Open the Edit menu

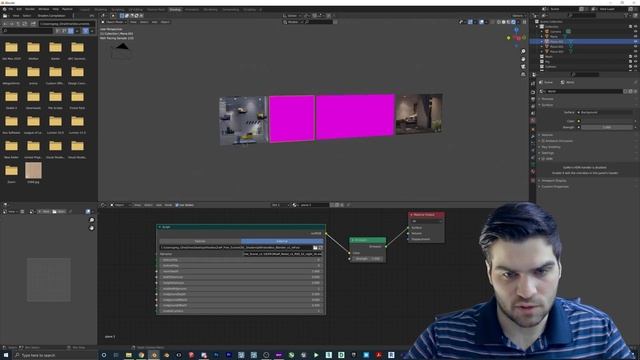coord(19,9)
